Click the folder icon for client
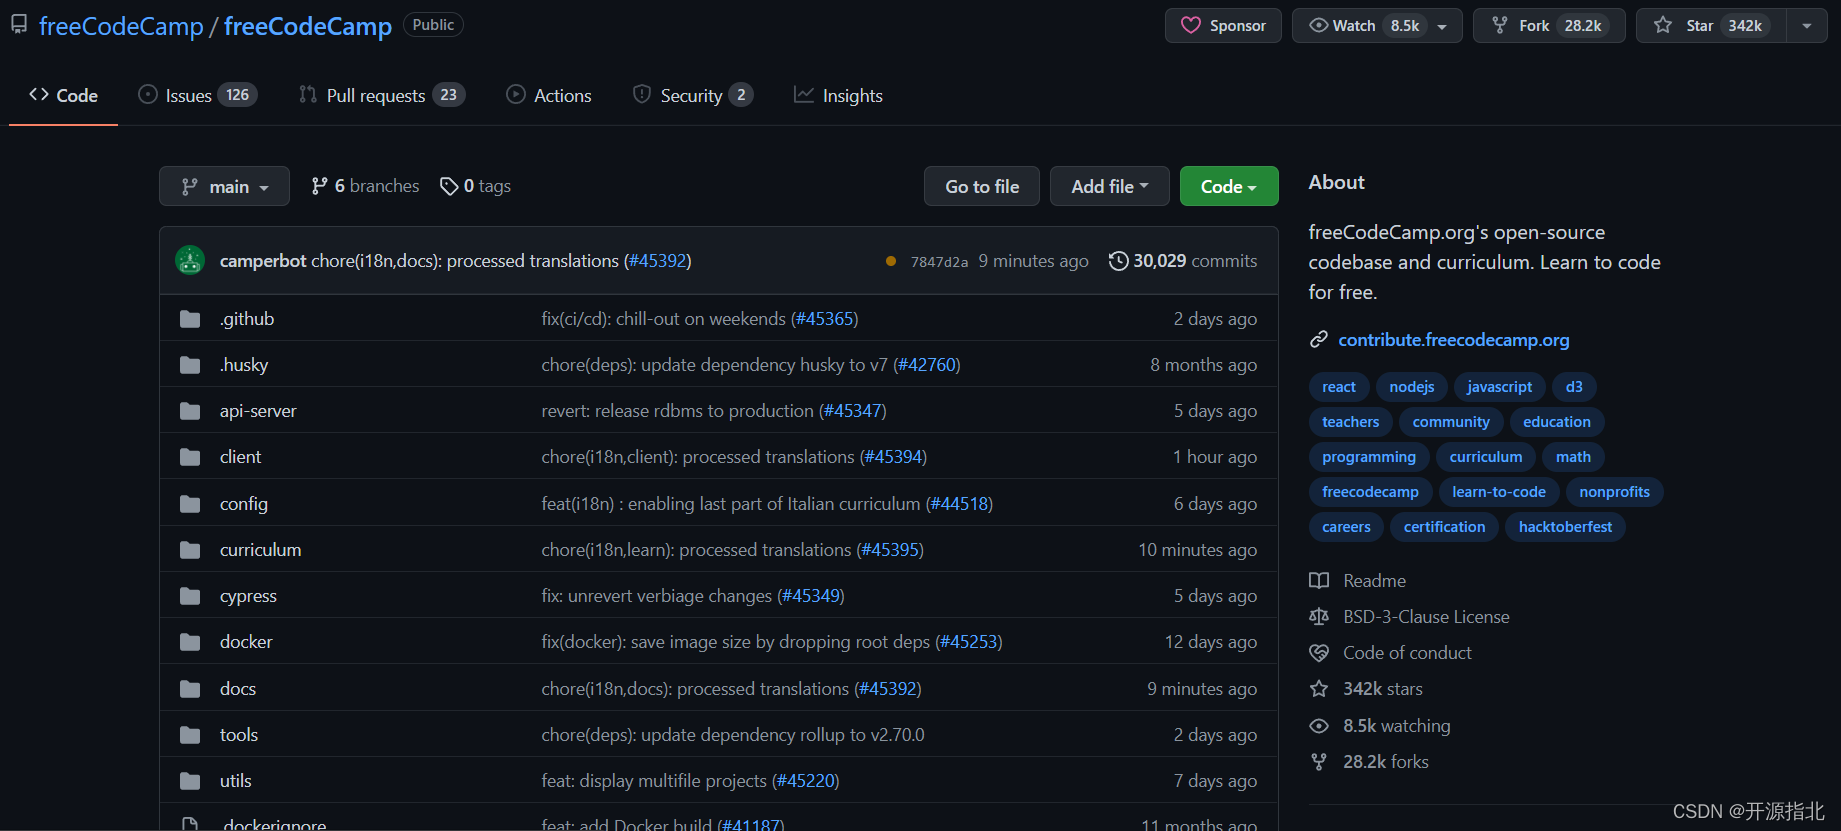1841x831 pixels. pyautogui.click(x=190, y=457)
